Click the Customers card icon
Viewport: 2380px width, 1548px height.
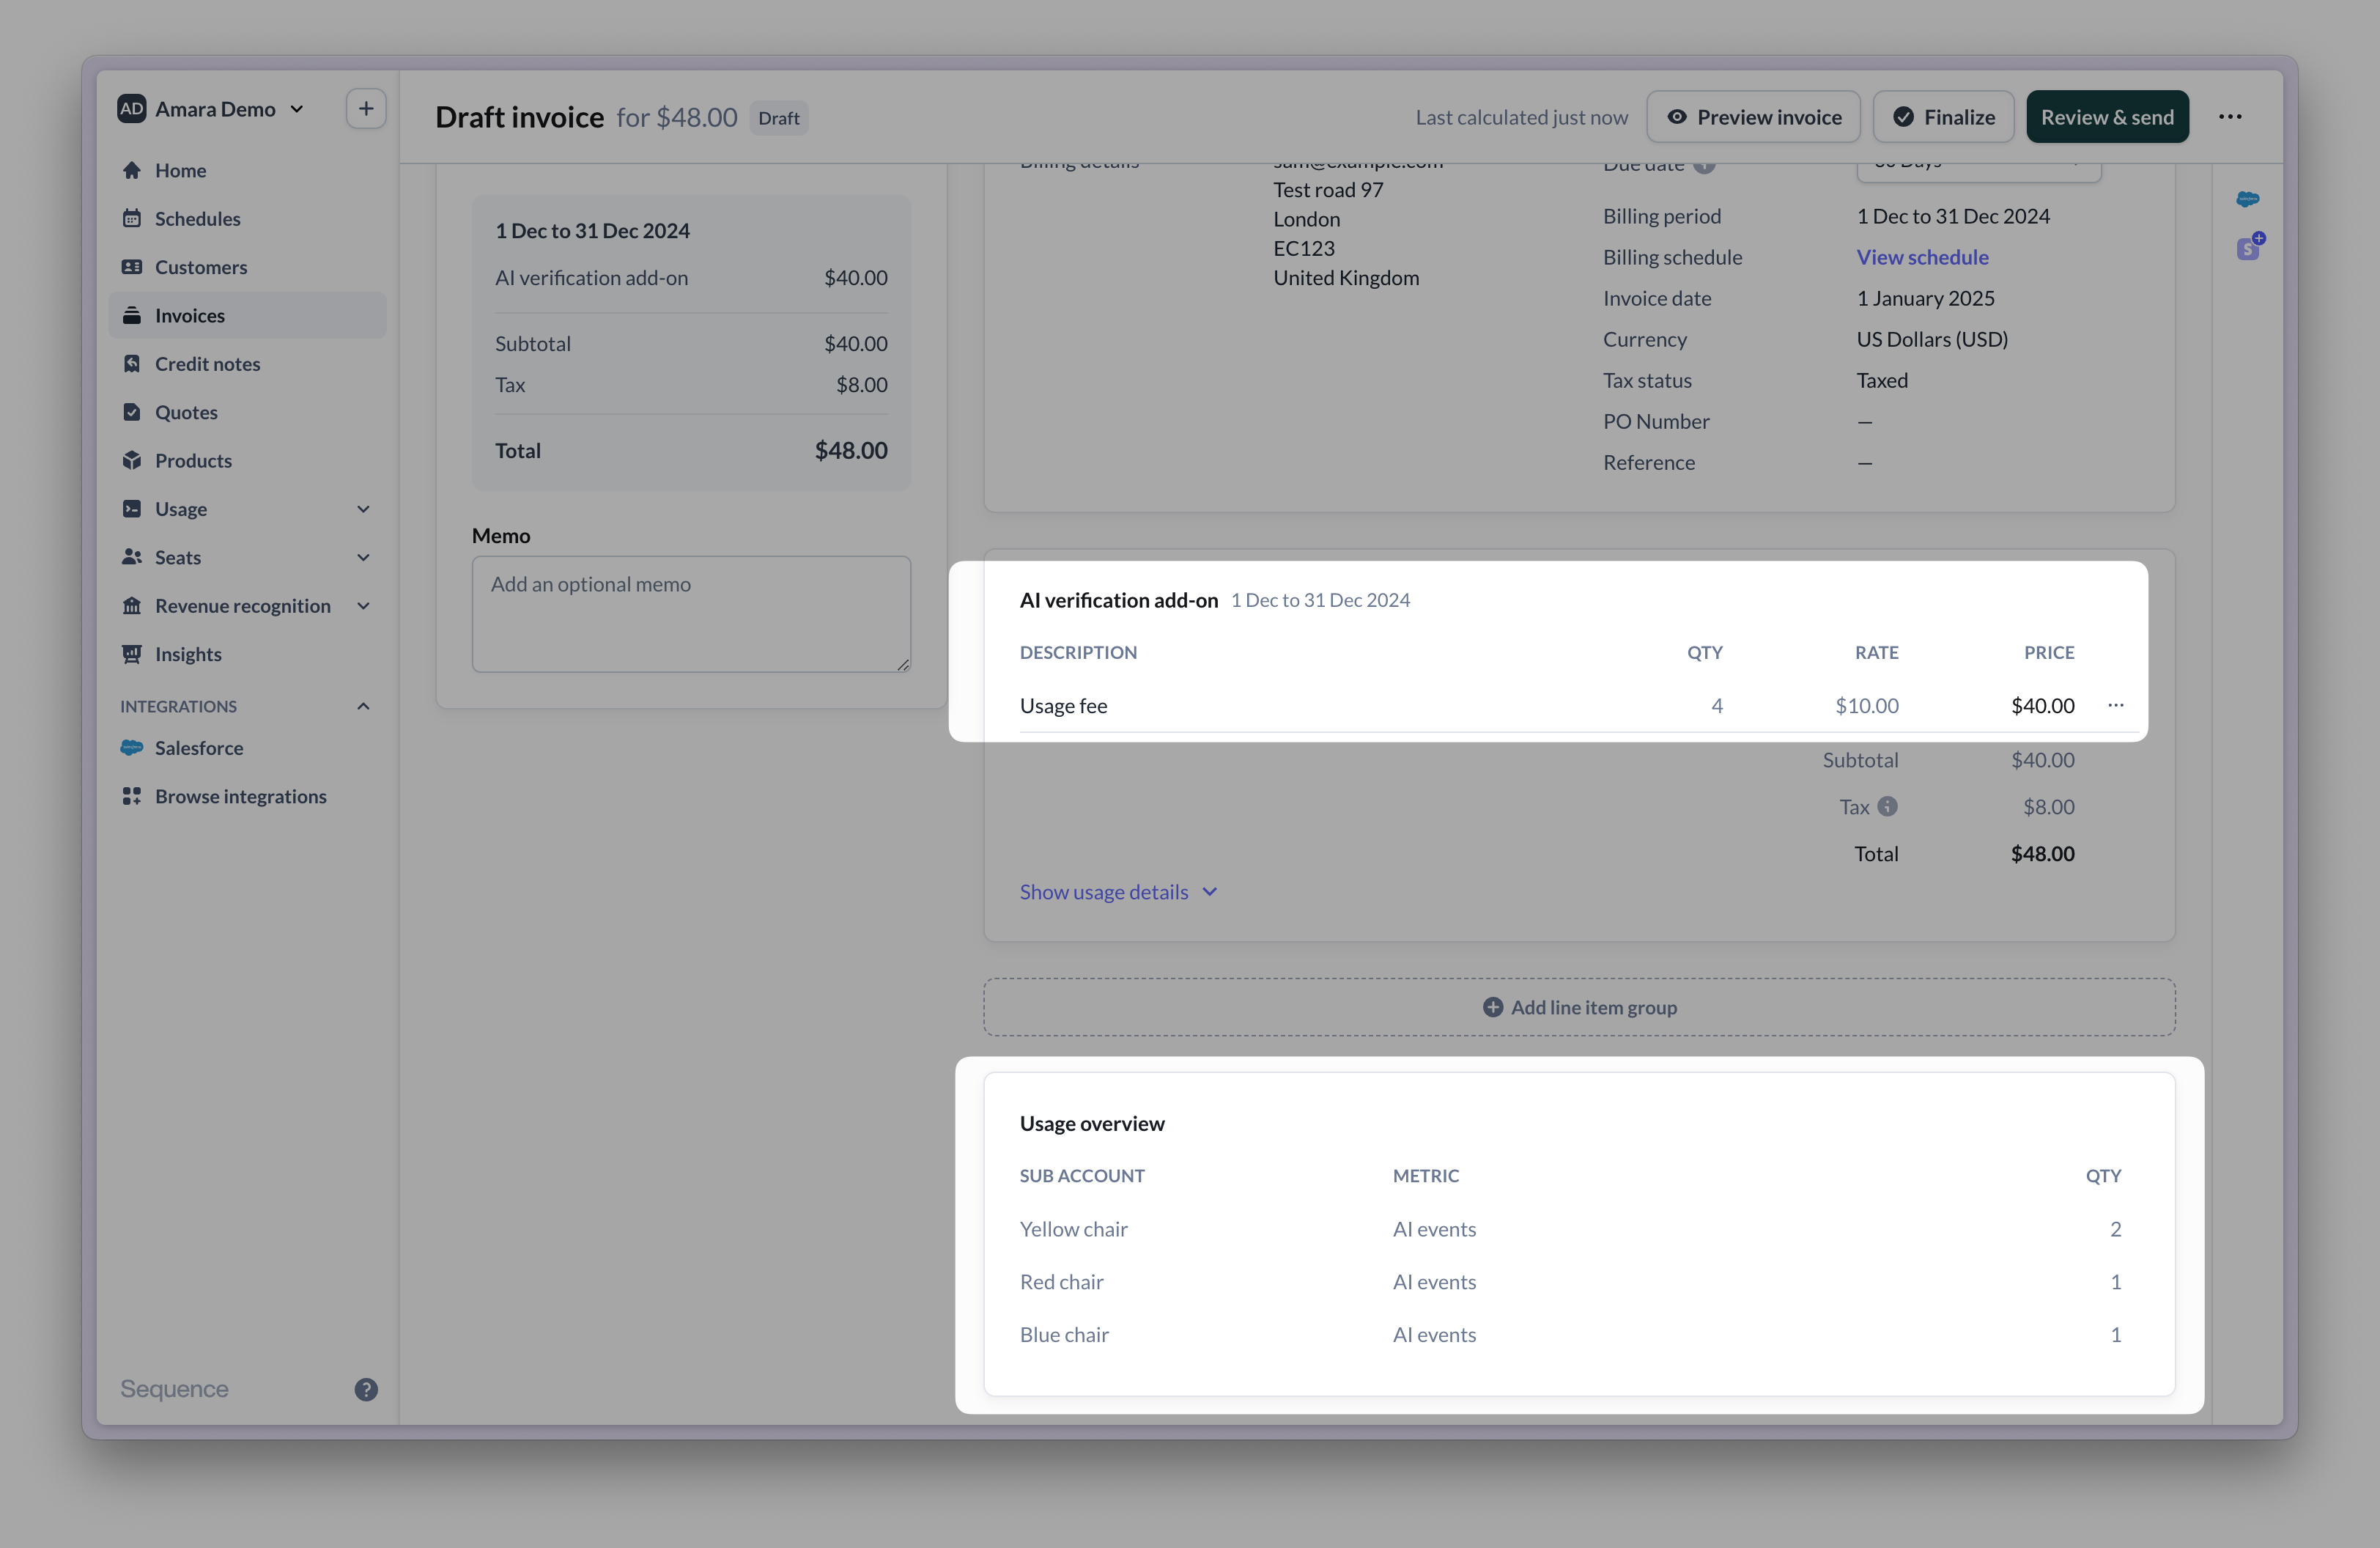click(132, 266)
